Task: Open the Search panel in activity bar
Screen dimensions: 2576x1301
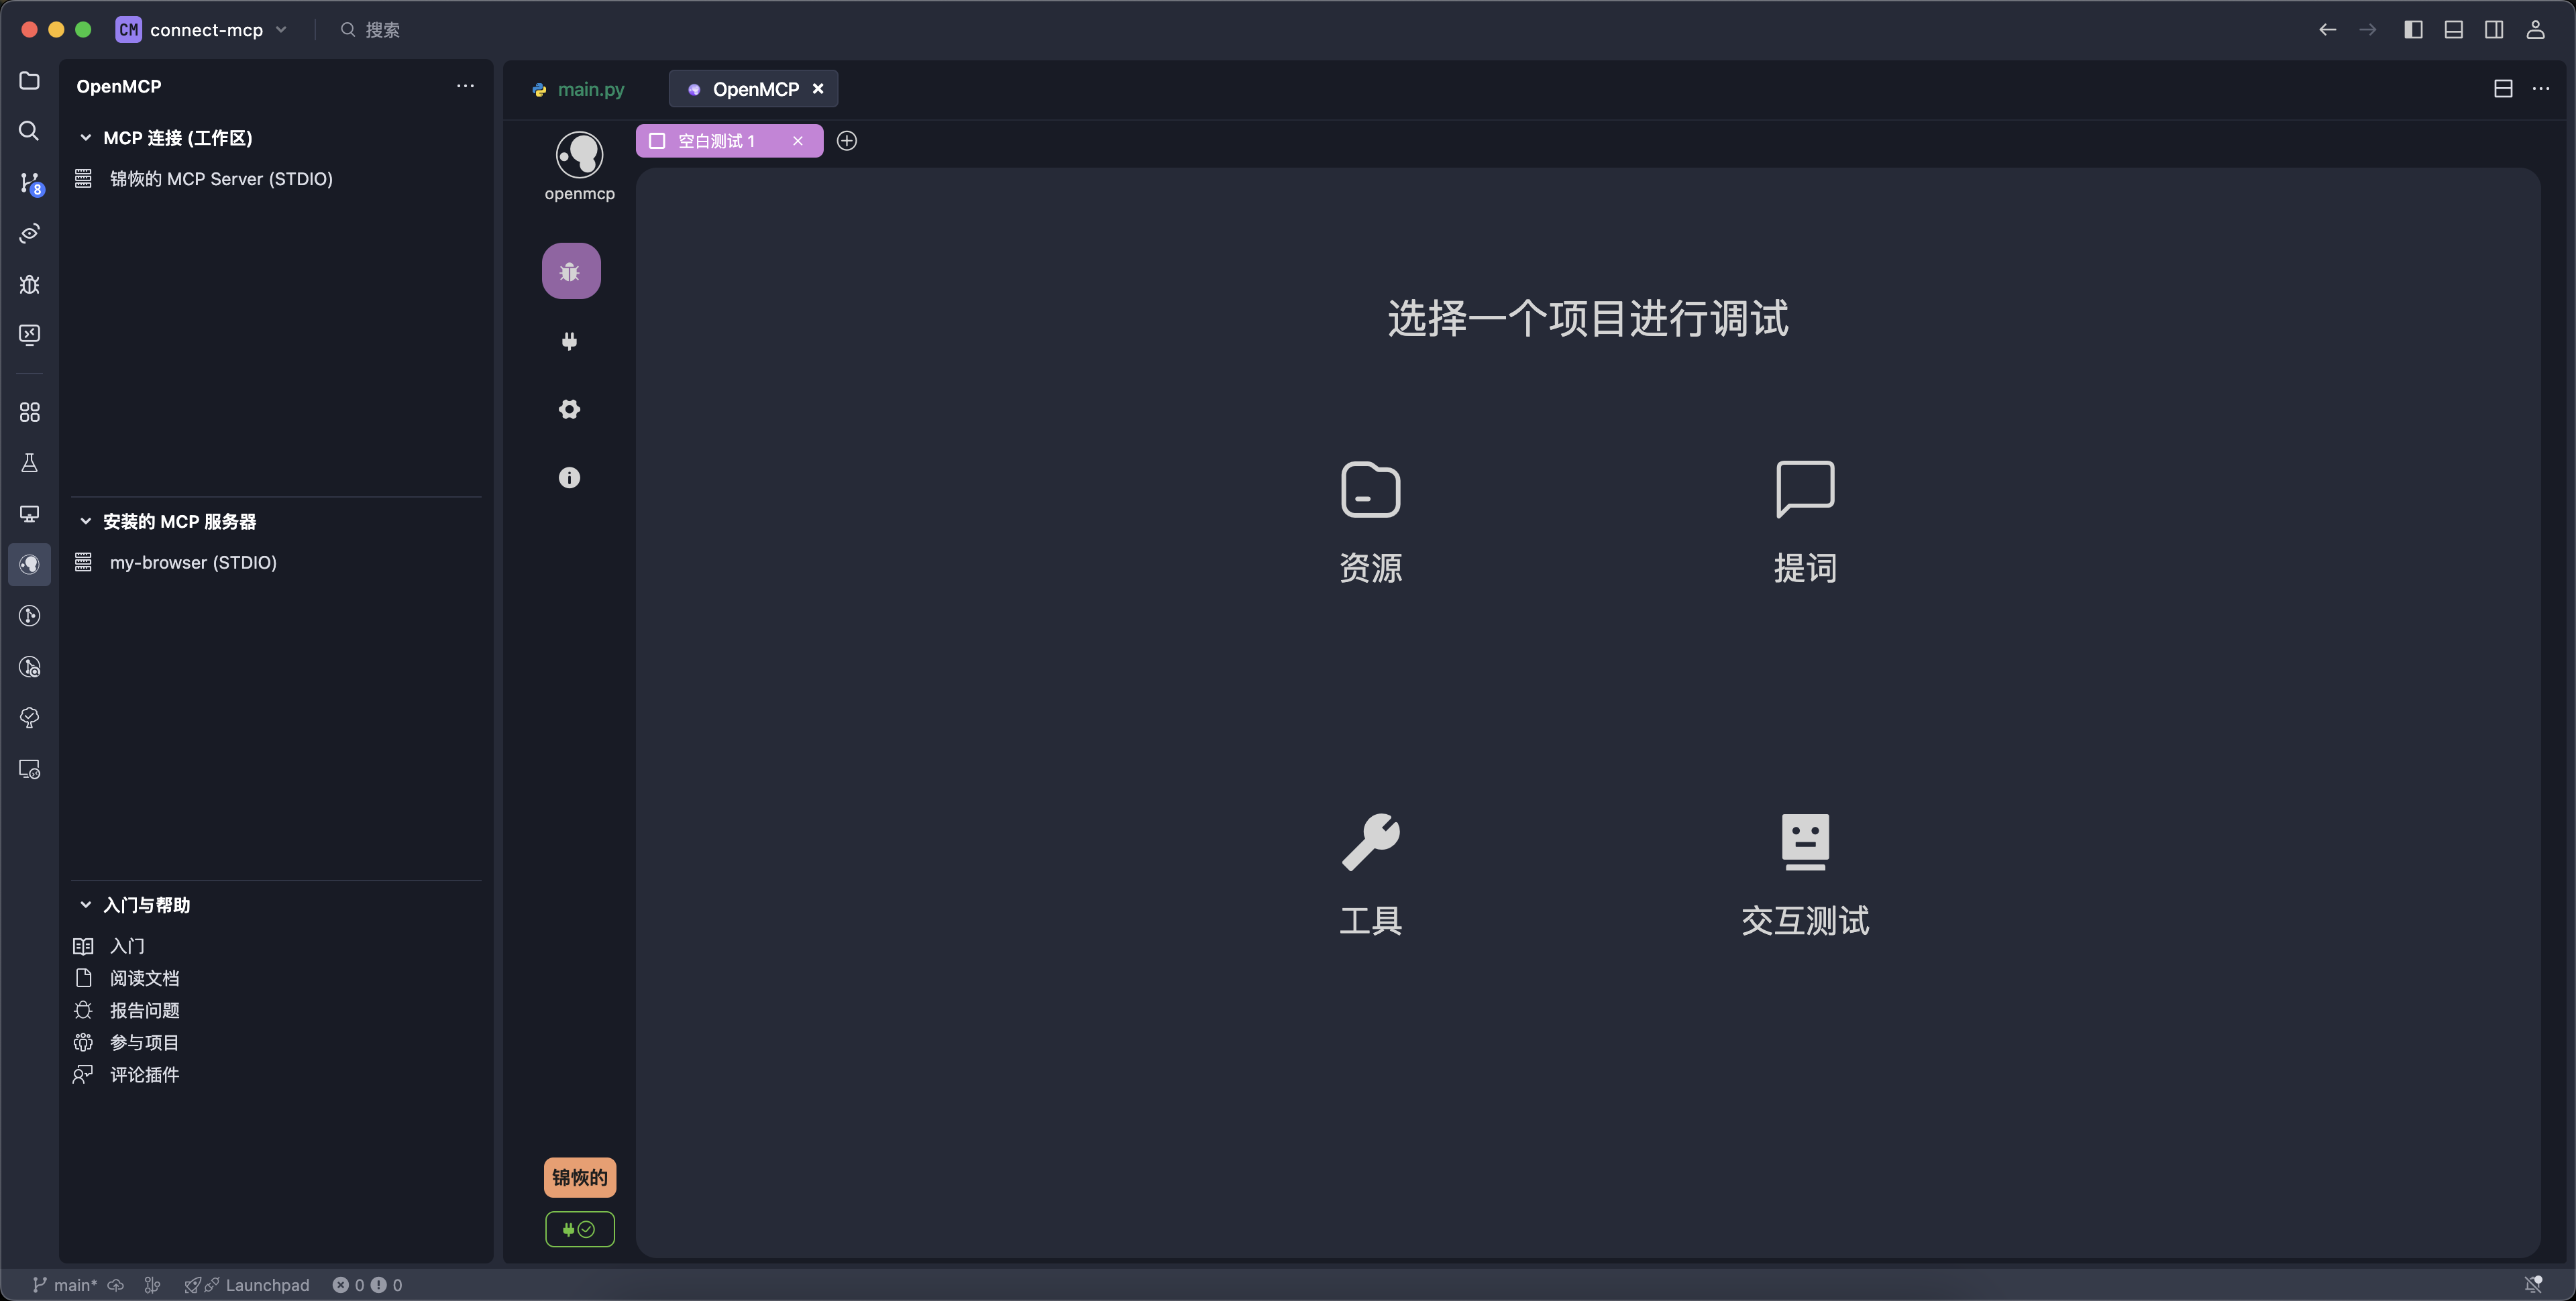Action: (x=29, y=131)
